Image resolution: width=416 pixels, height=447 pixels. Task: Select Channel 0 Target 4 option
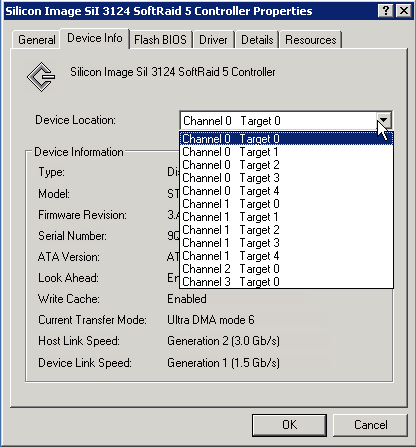tap(286, 191)
